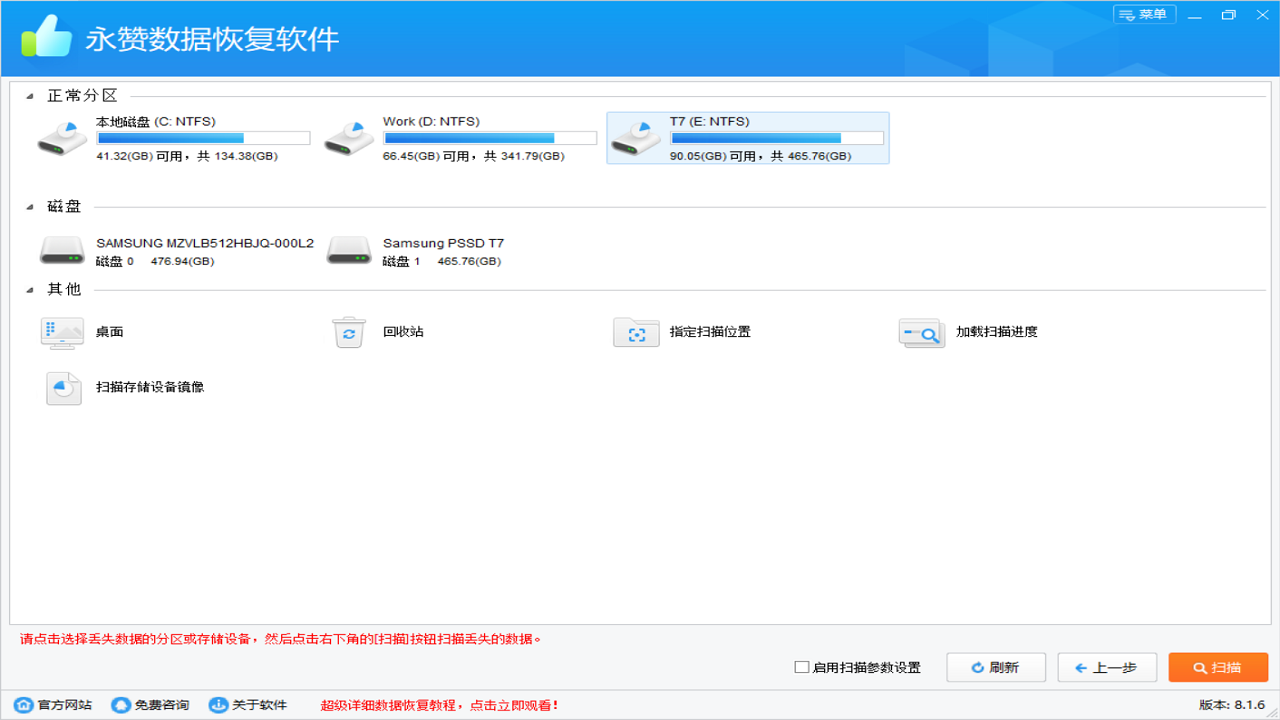This screenshot has width=1280, height=720.
Task: Open the 菜单 menu
Action: 1143,14
